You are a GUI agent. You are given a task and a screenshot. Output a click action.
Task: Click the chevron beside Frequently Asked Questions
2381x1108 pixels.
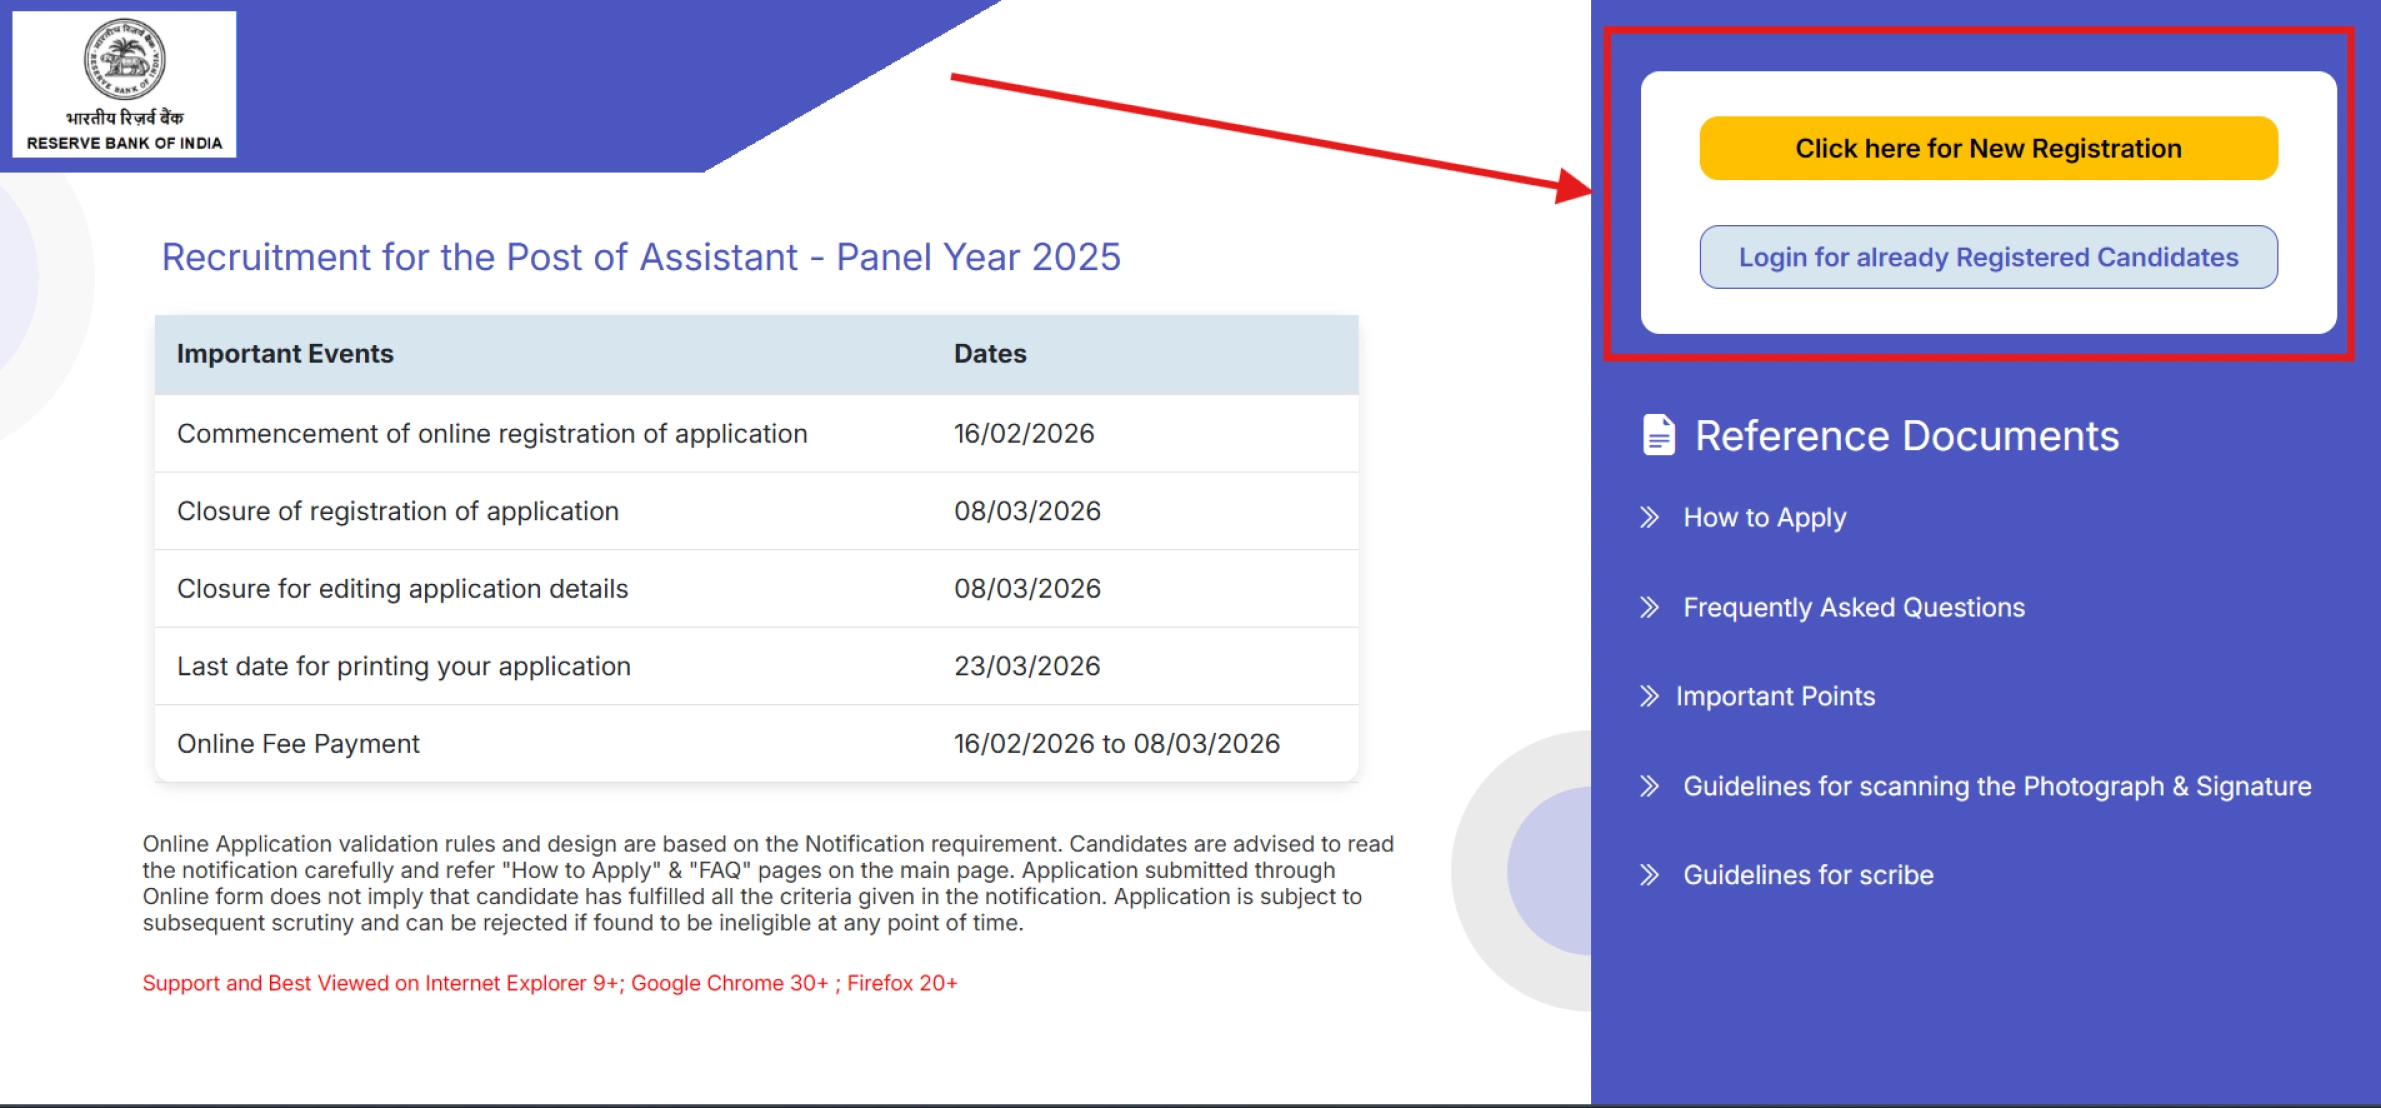1652,607
